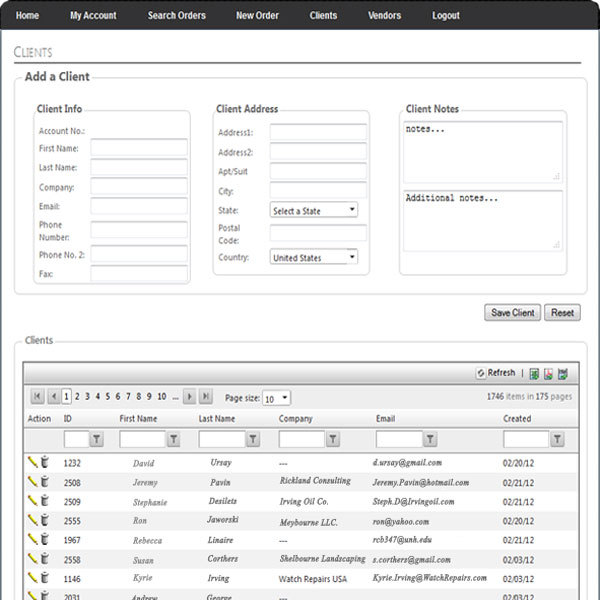Click the filter icon for Created column
The height and width of the screenshot is (600, 600).
tap(557, 439)
